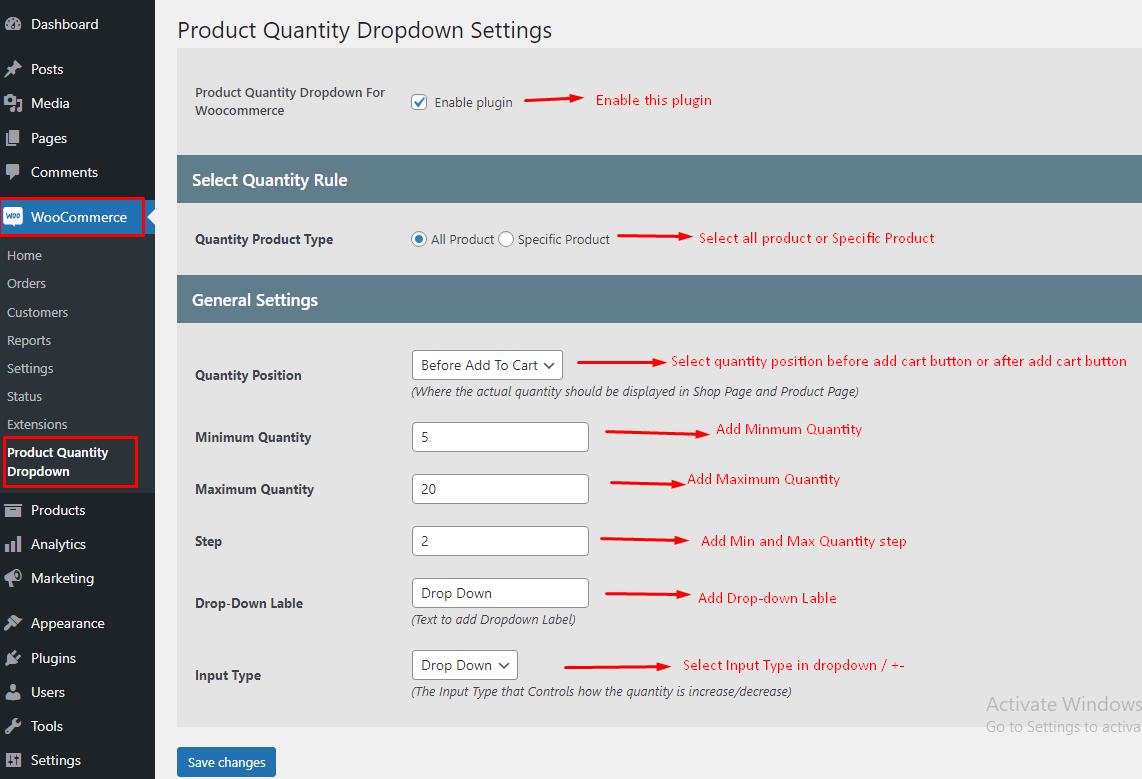Screen dimensions: 1142x779
Task: Open Marketing menu item
Action: [x=77, y=578]
